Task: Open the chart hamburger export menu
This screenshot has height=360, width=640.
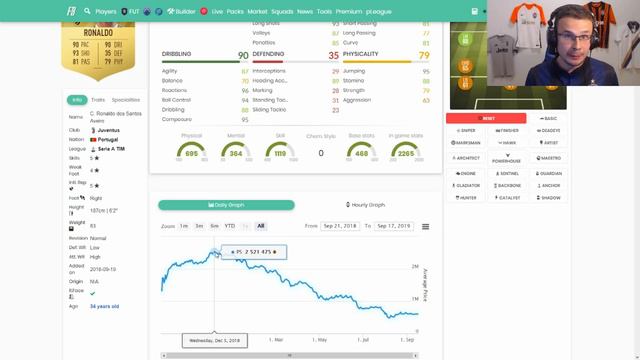Action: coord(425,226)
